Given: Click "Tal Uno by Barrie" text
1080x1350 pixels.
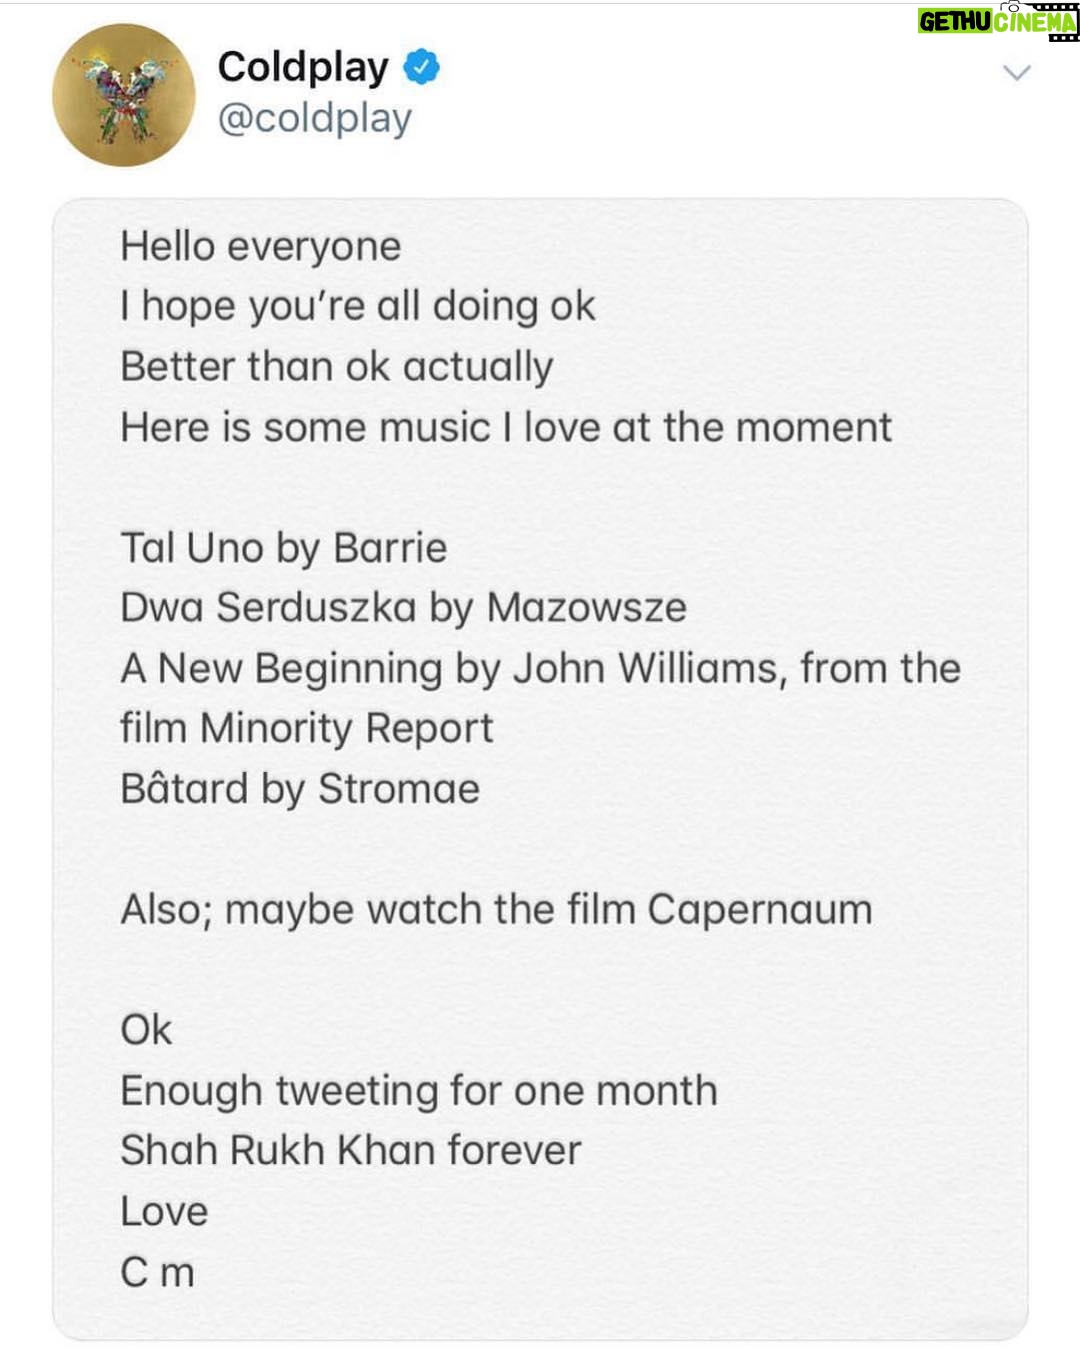Looking at the screenshot, I should tap(283, 548).
